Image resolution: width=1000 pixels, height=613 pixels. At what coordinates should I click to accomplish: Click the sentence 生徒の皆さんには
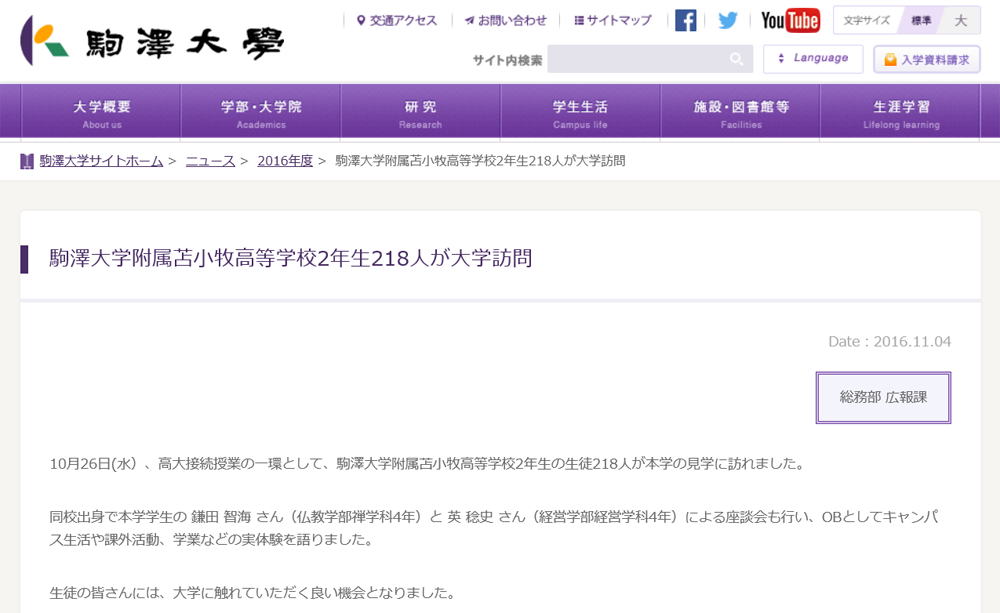253,593
